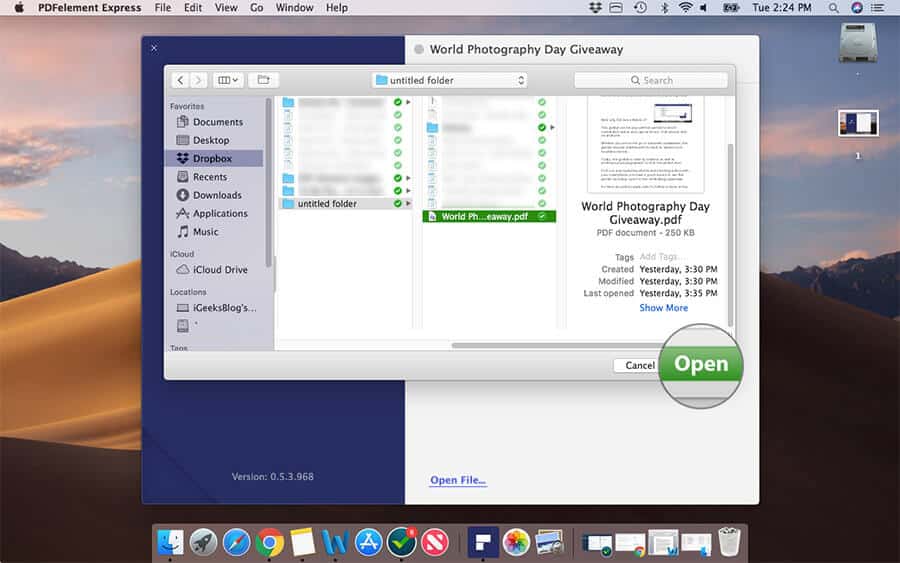Click the Cancel button
Viewport: 900px width, 563px height.
coord(639,366)
